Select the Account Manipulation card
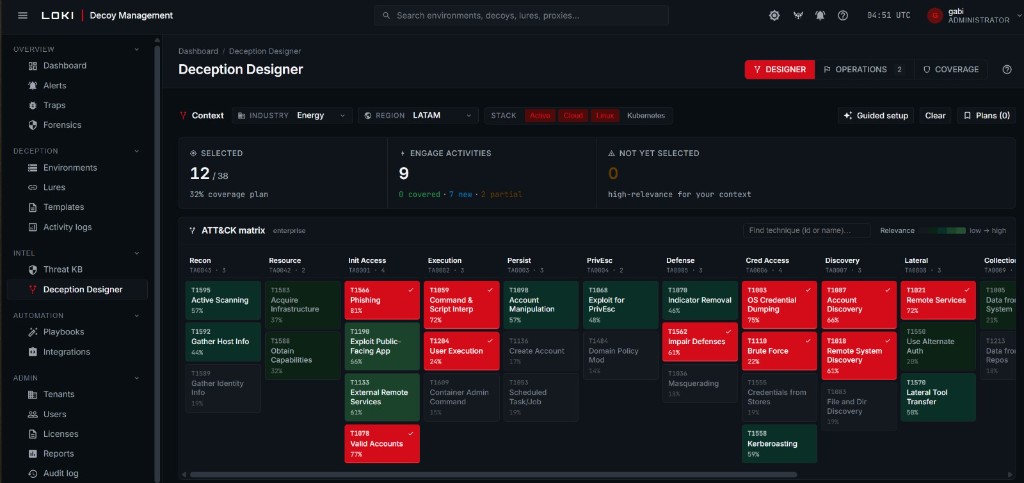1024x483 pixels. [x=541, y=305]
